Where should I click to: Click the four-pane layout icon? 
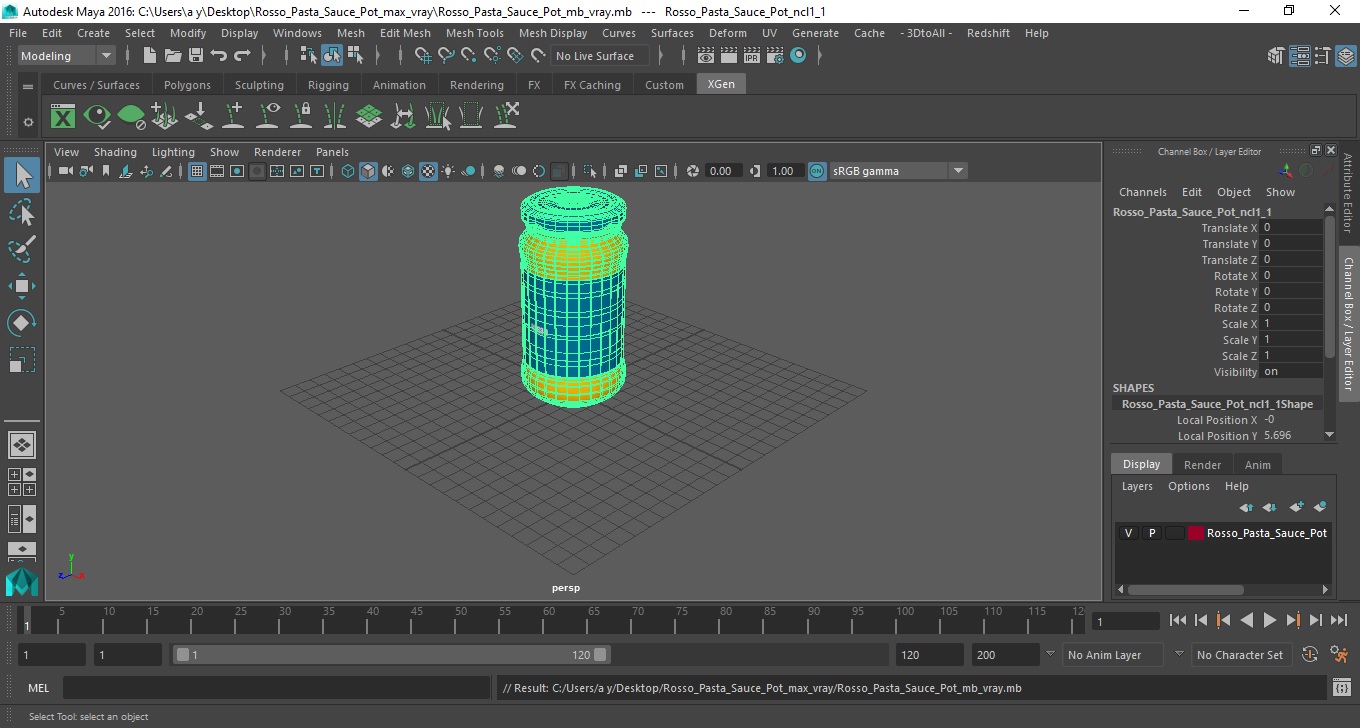point(22,482)
